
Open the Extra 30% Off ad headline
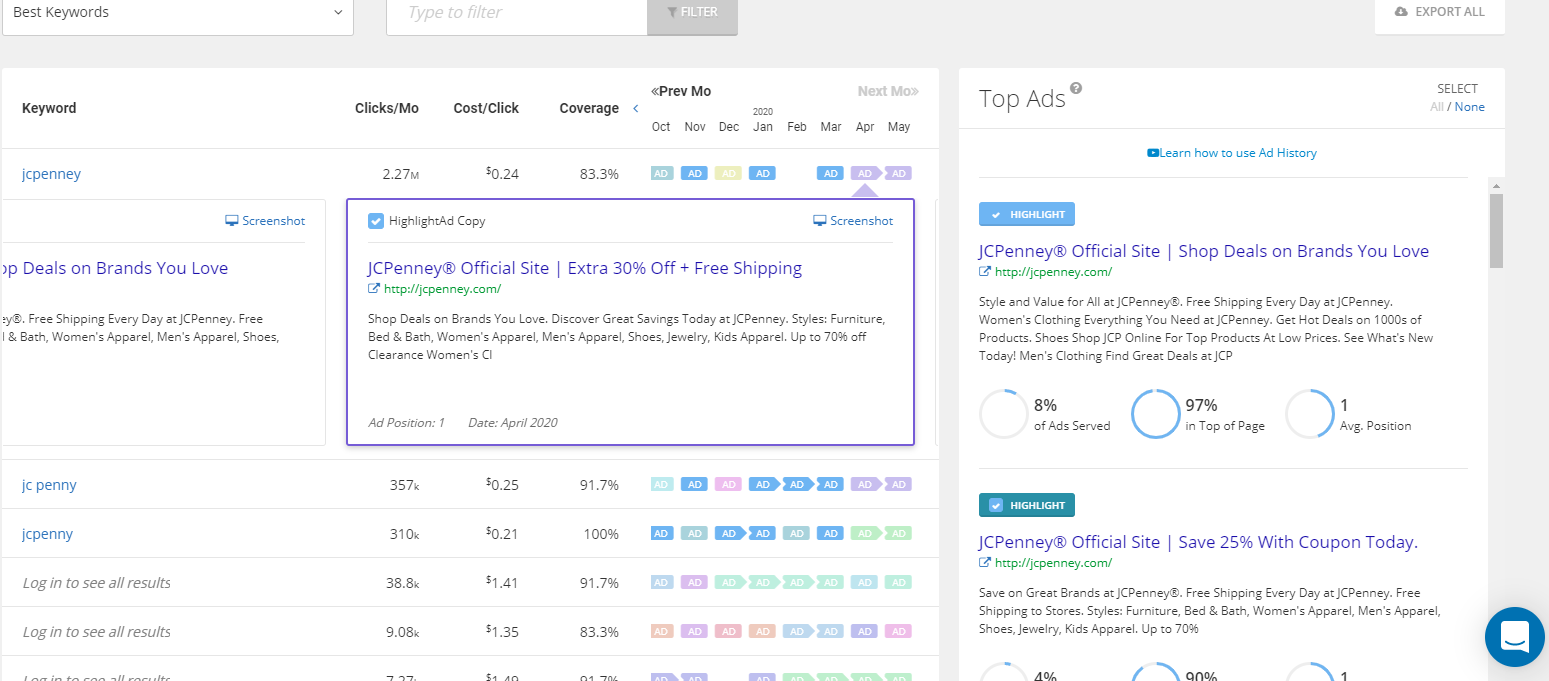point(585,268)
